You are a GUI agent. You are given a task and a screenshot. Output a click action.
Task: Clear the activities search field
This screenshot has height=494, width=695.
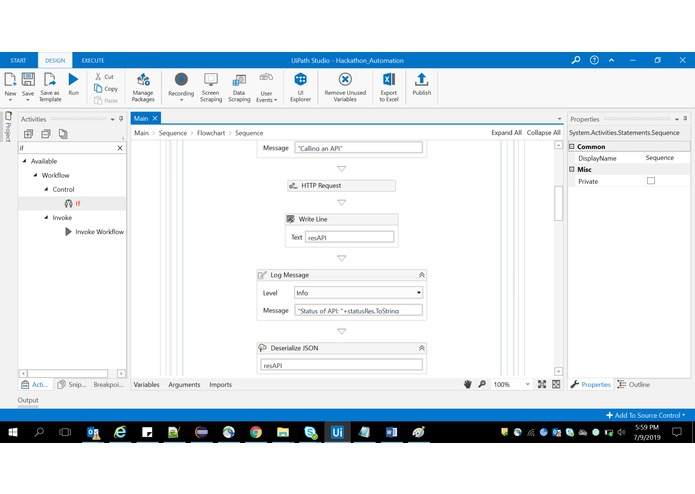pyautogui.click(x=120, y=148)
